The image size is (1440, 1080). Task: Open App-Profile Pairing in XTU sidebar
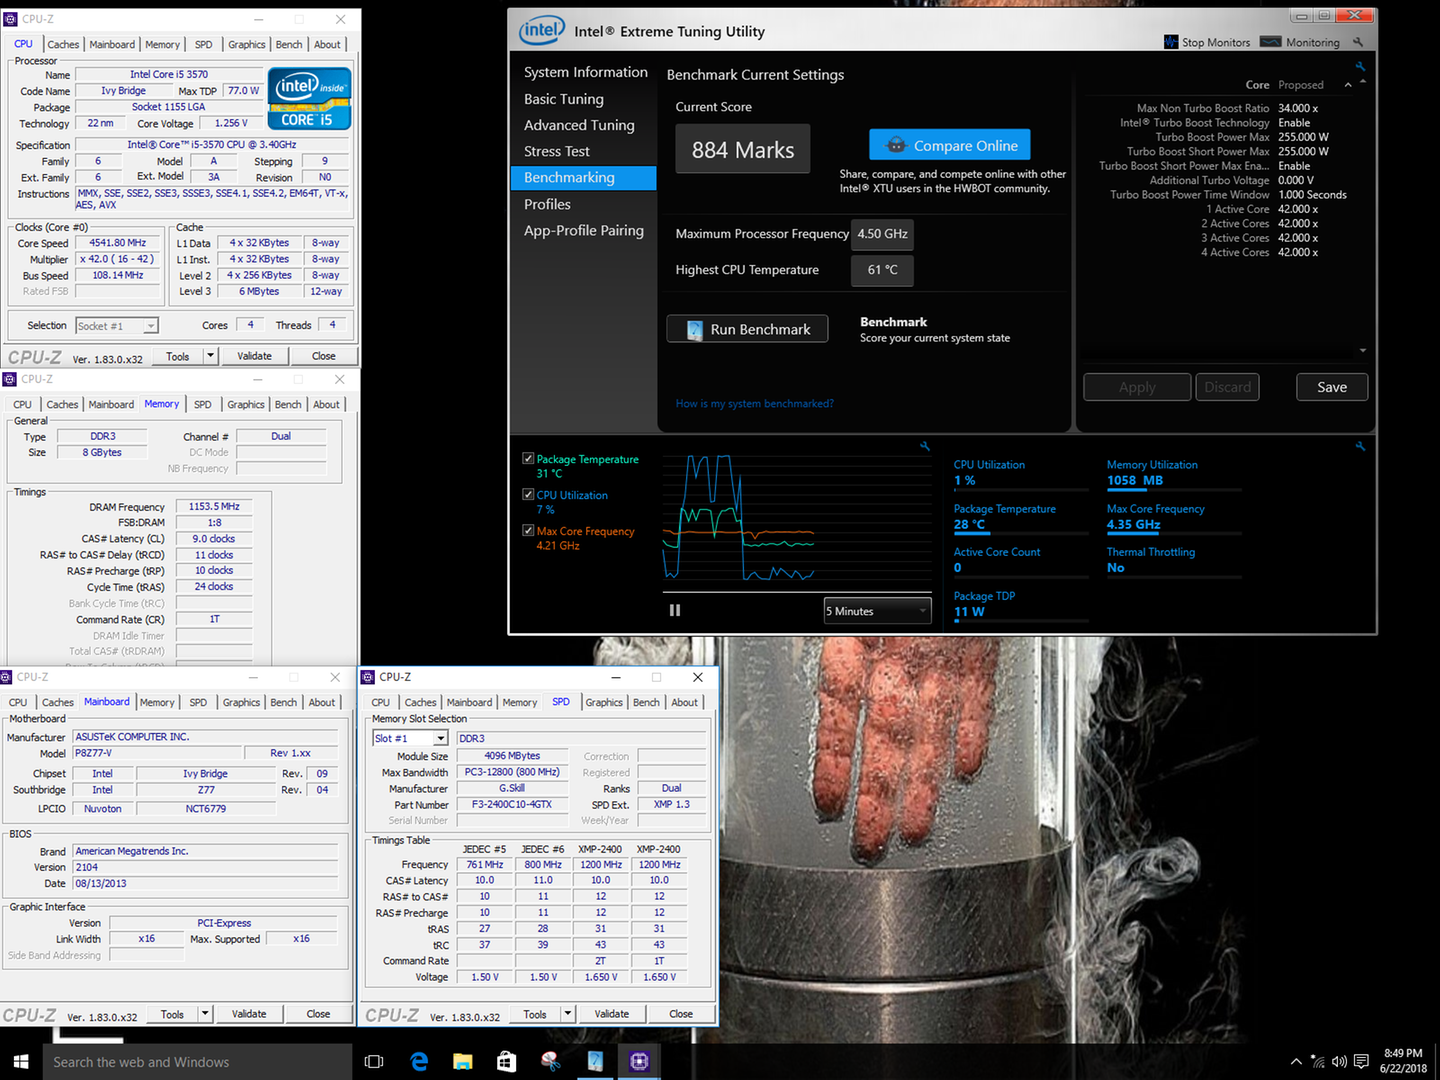tap(583, 230)
